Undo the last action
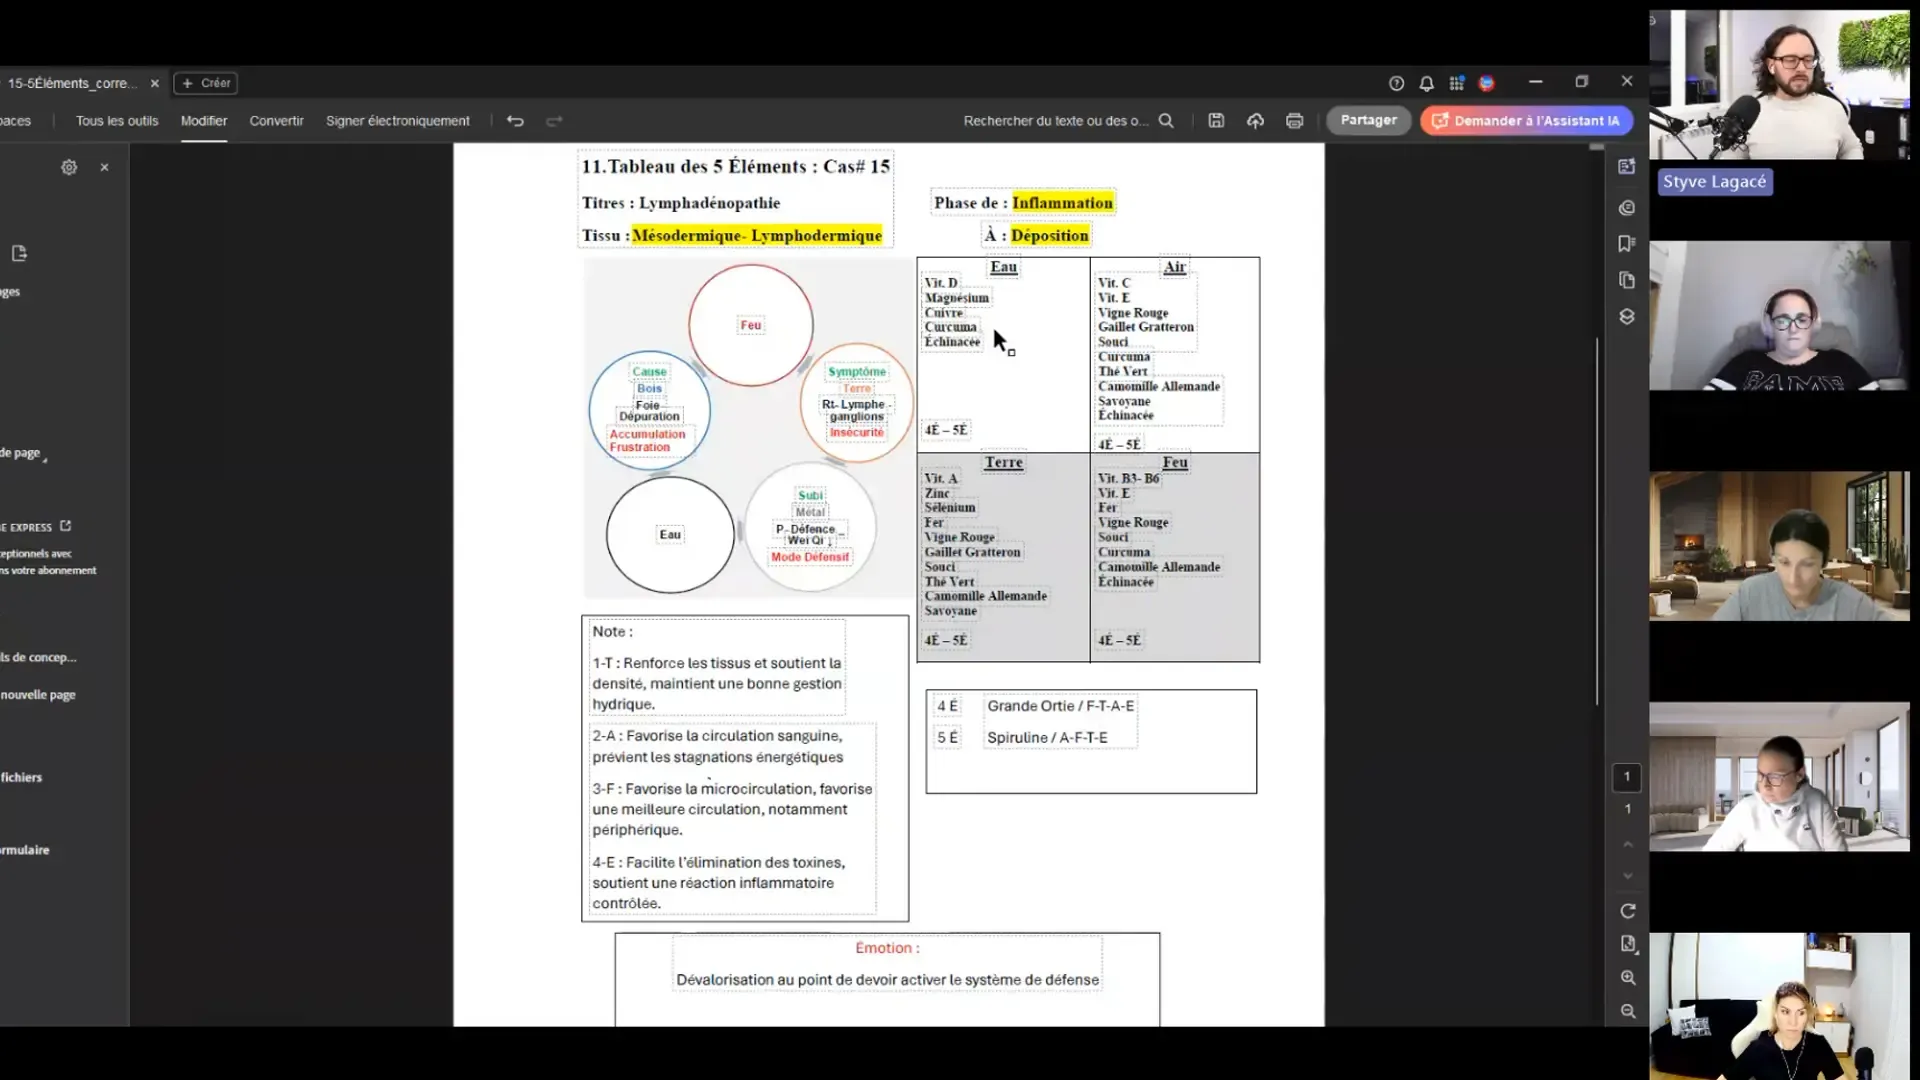The width and height of the screenshot is (1920, 1080). coord(515,121)
